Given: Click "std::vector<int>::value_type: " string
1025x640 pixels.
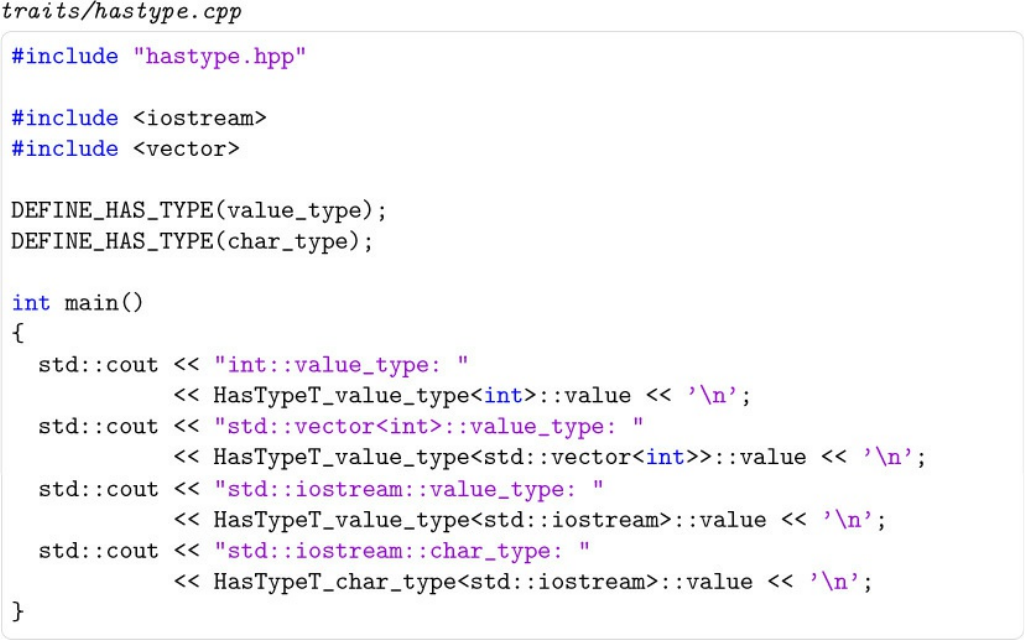Looking at the screenshot, I should [429, 427].
